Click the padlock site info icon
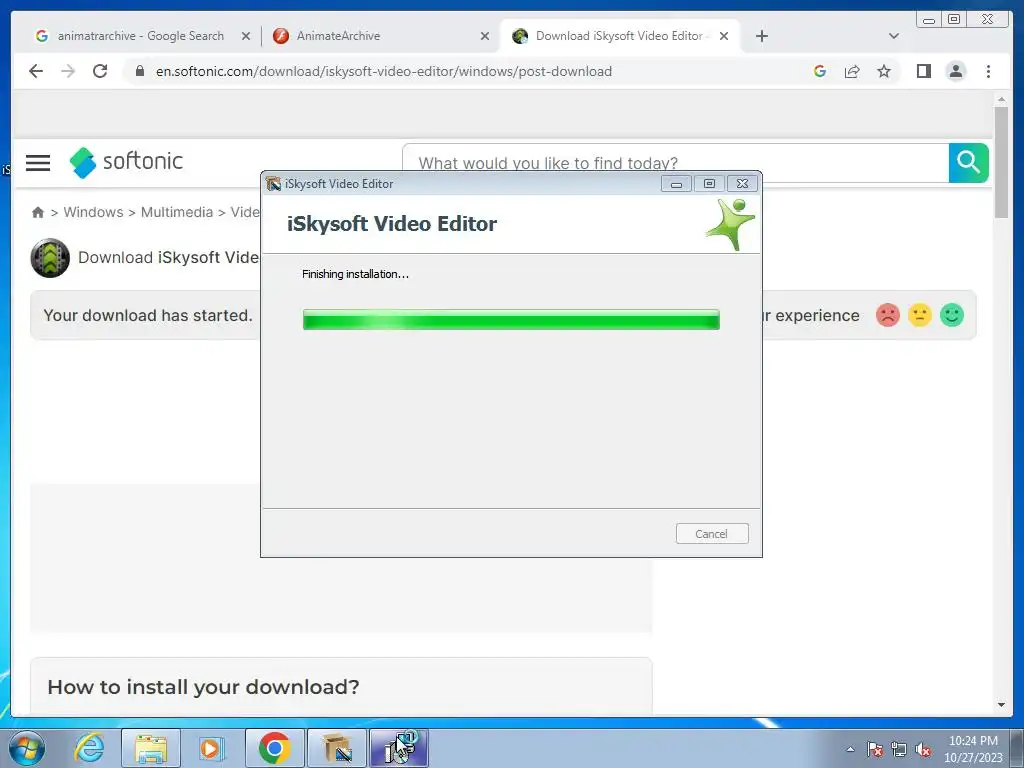This screenshot has height=768, width=1024. 140,71
